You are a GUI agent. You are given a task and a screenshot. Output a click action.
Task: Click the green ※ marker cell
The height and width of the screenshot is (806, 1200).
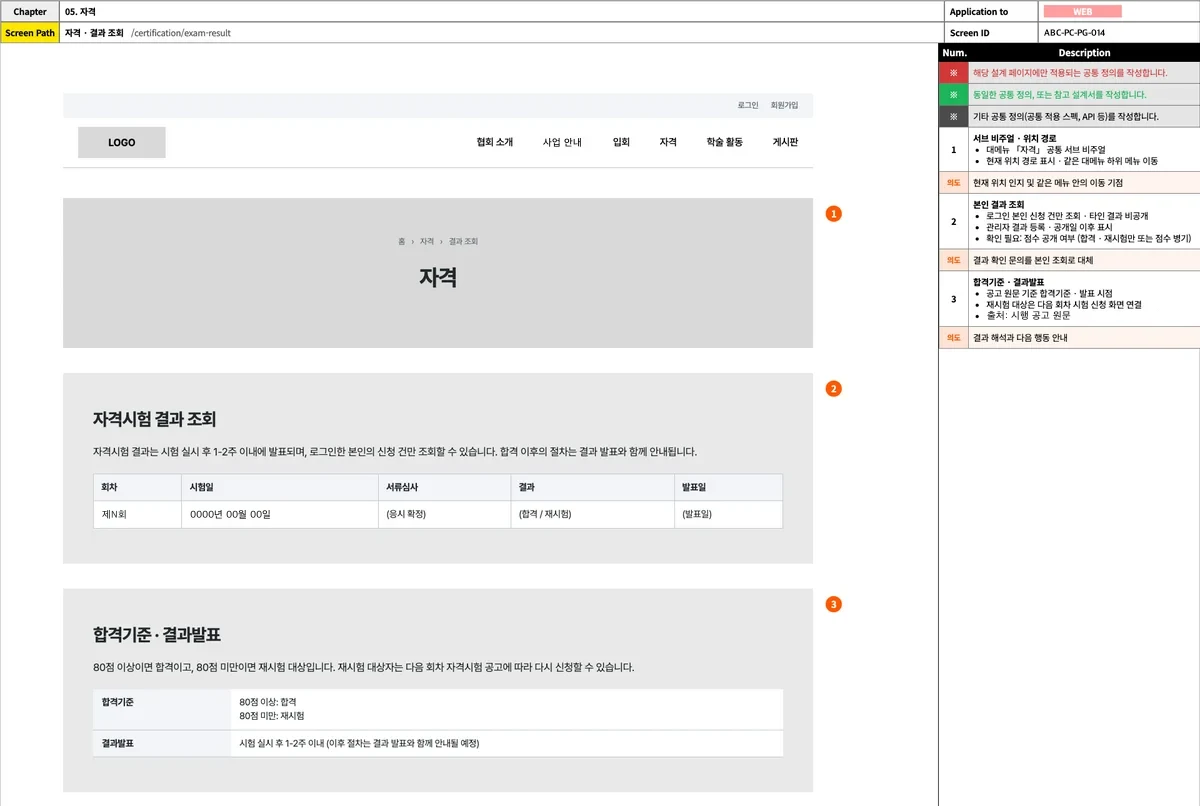coord(954,95)
